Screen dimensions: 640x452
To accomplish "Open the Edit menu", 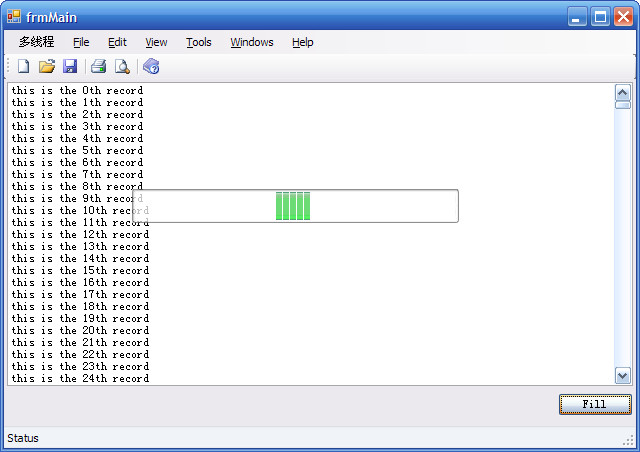I will 117,42.
